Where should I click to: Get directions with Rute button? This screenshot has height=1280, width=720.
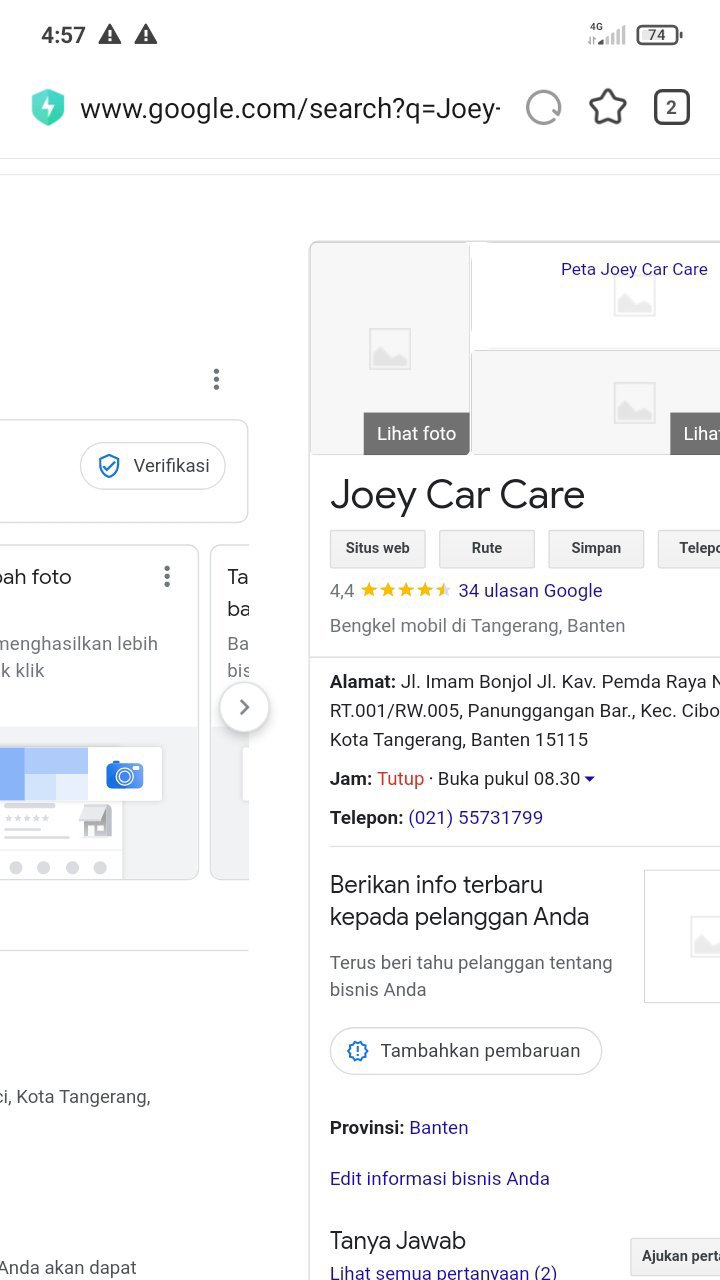tap(487, 549)
